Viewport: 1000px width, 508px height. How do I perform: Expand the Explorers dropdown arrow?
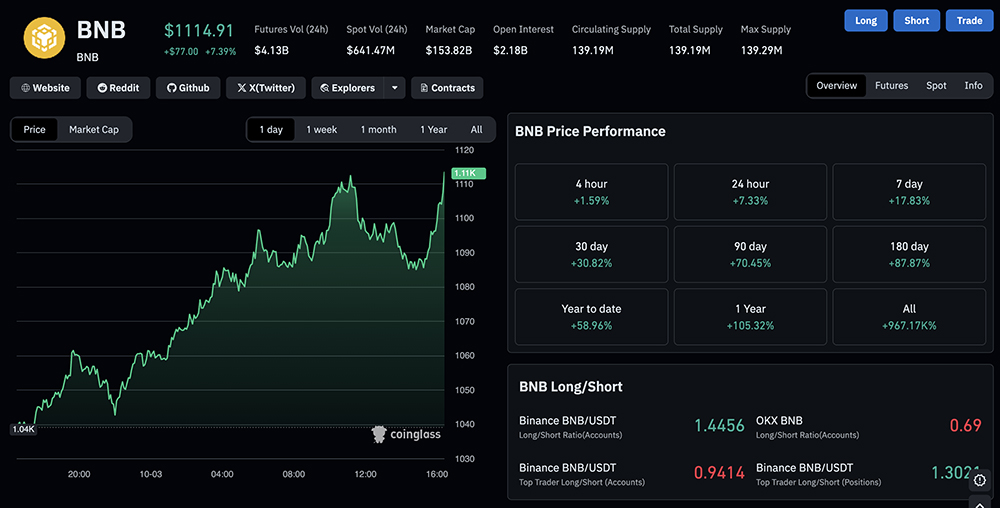[x=395, y=88]
